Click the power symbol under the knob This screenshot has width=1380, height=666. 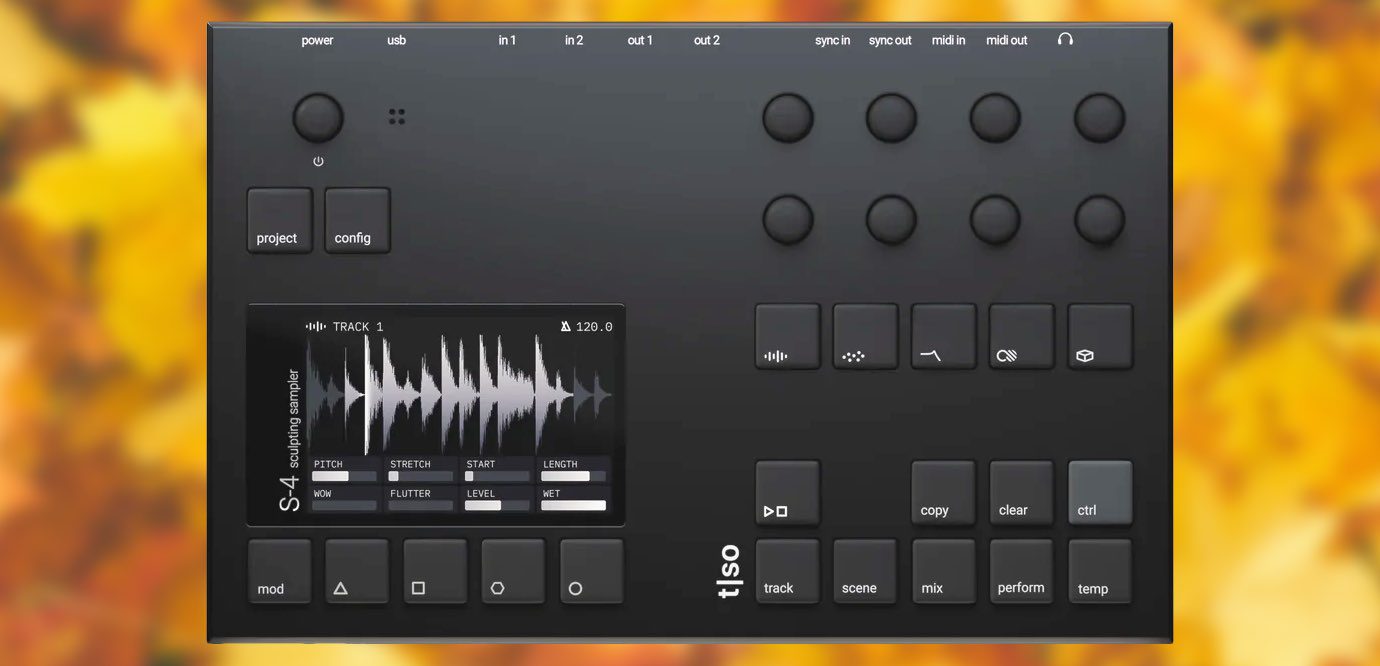(318, 161)
